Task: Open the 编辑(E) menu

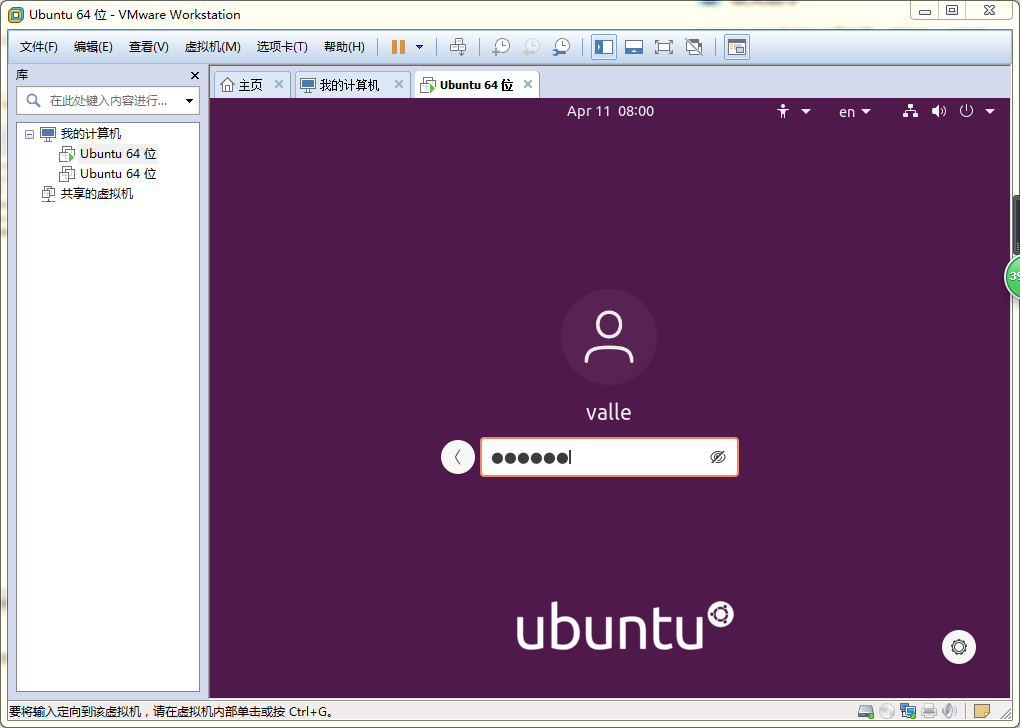Action: [93, 47]
